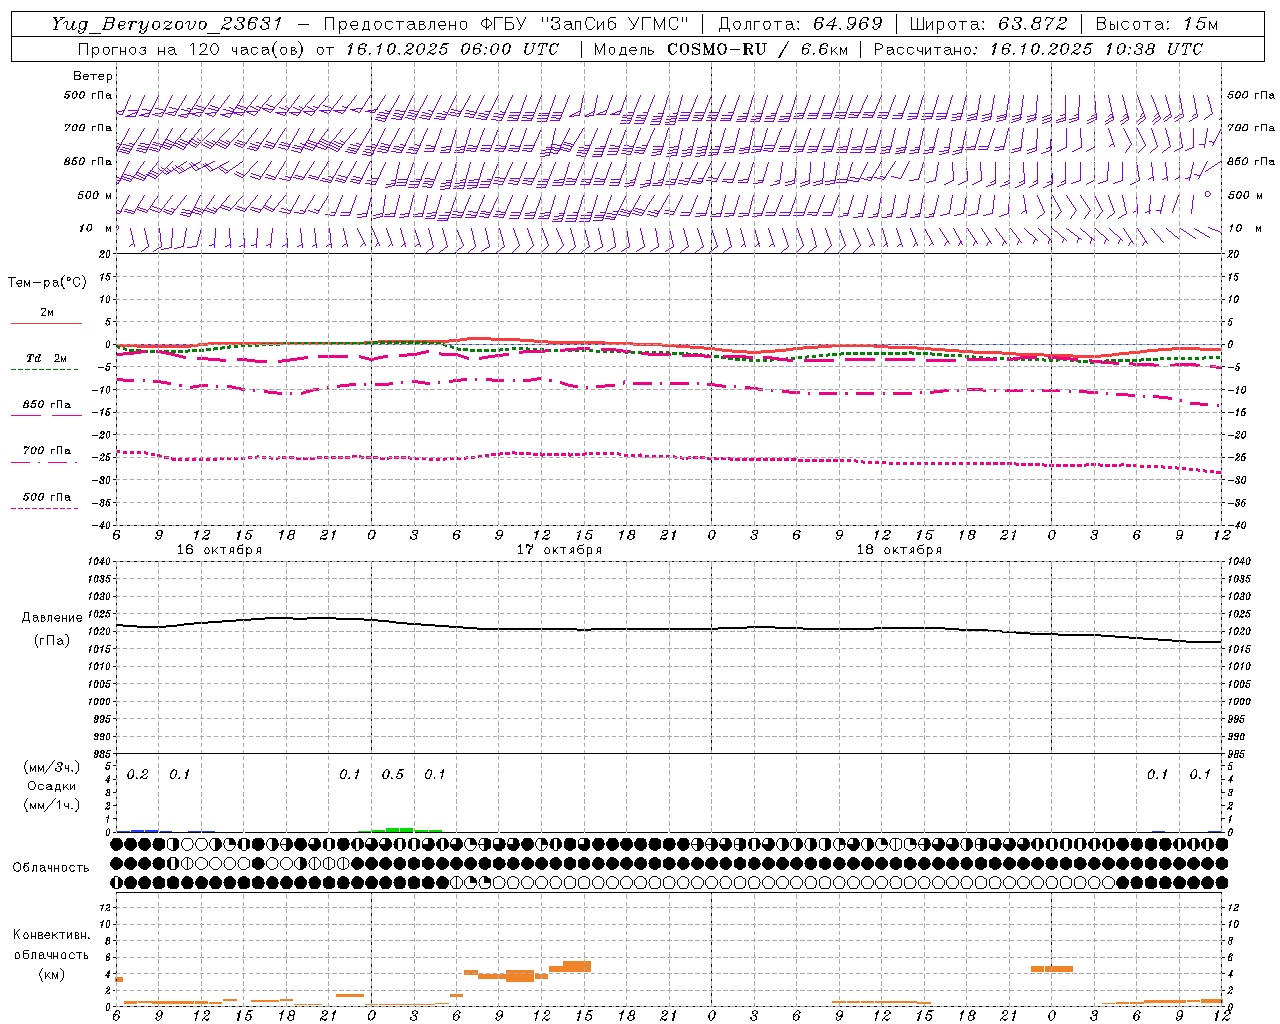Click the Широта: 63.872 header value
Screen dimensions: 1280x1024
[x=988, y=24]
